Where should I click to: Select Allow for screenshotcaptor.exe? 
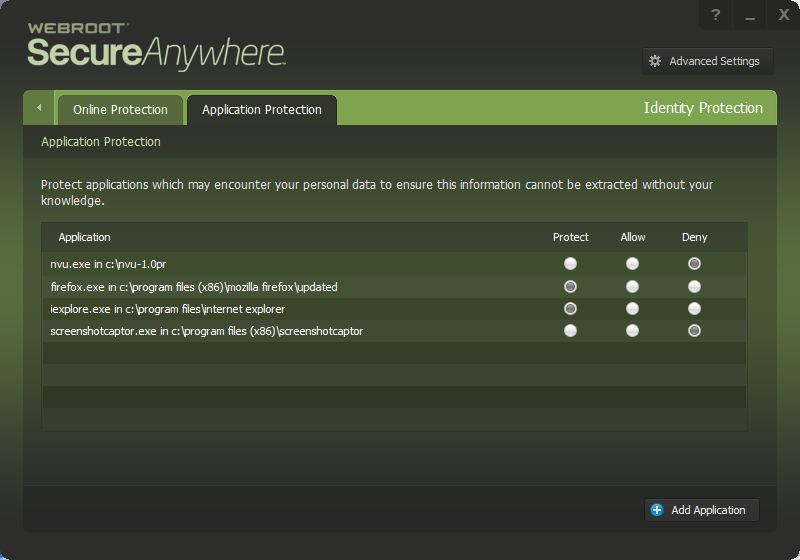[633, 331]
